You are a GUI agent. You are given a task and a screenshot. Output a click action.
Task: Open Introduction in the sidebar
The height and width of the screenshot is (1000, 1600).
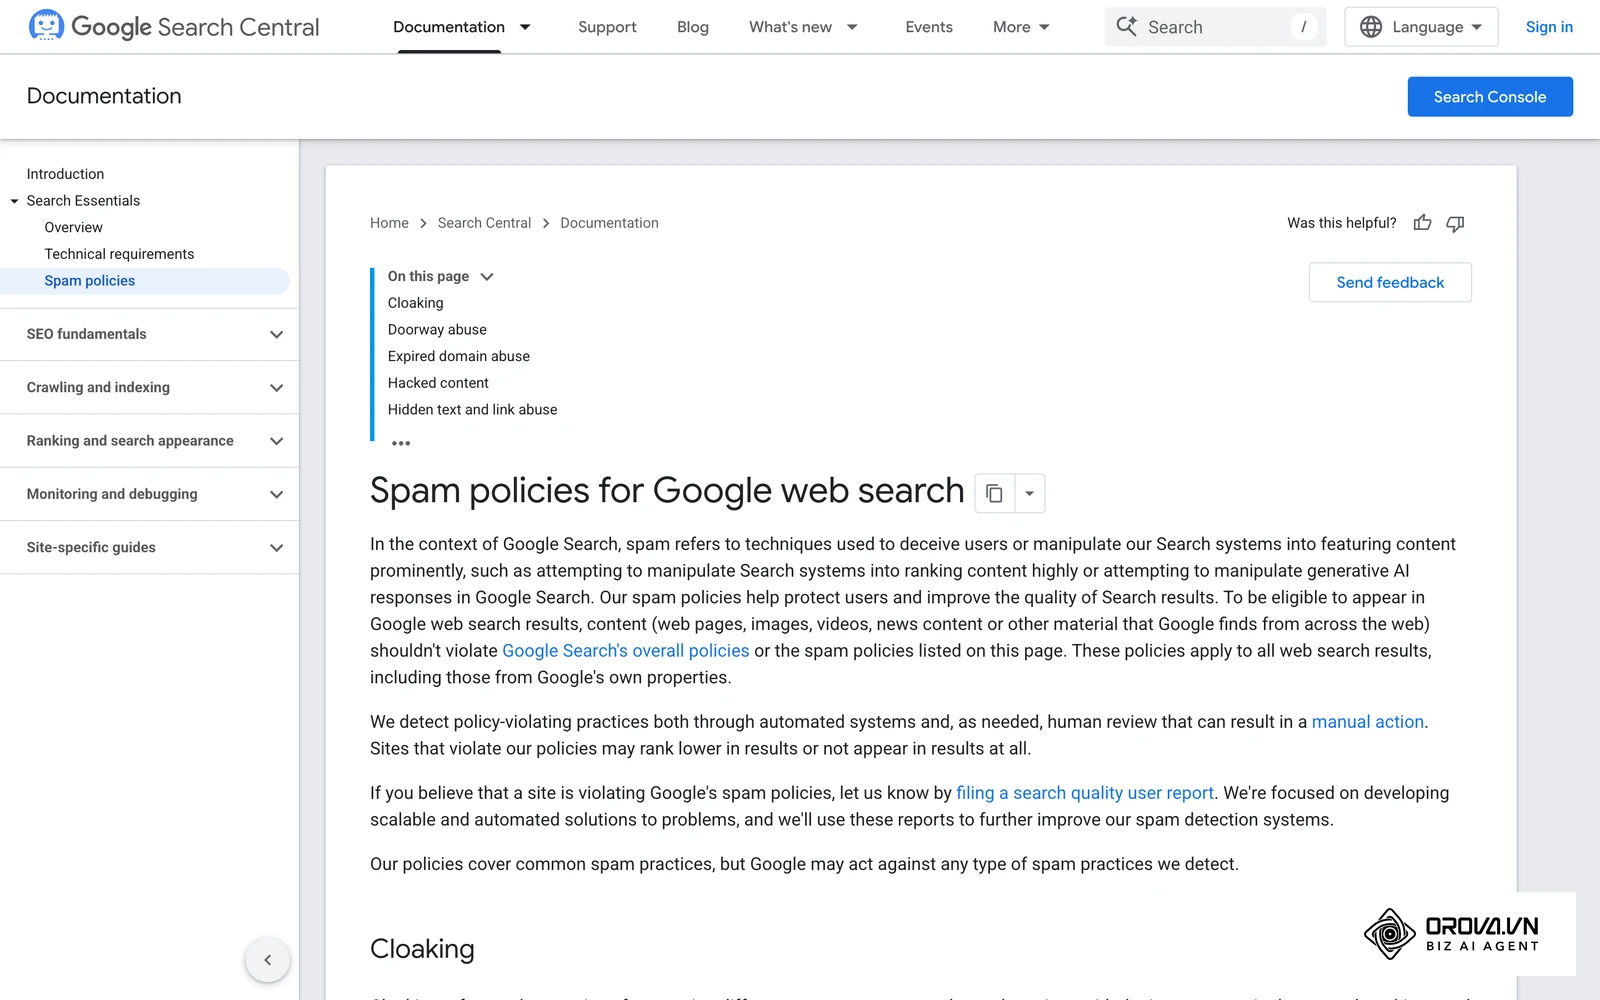click(65, 174)
